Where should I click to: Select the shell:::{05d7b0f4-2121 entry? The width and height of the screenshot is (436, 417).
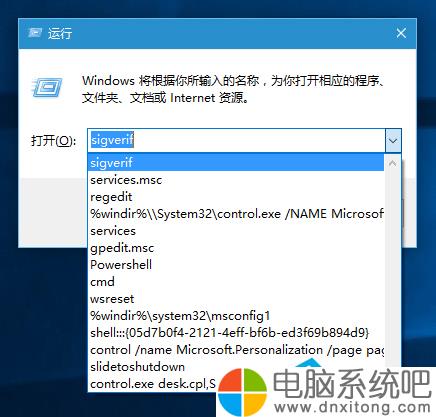click(x=236, y=333)
